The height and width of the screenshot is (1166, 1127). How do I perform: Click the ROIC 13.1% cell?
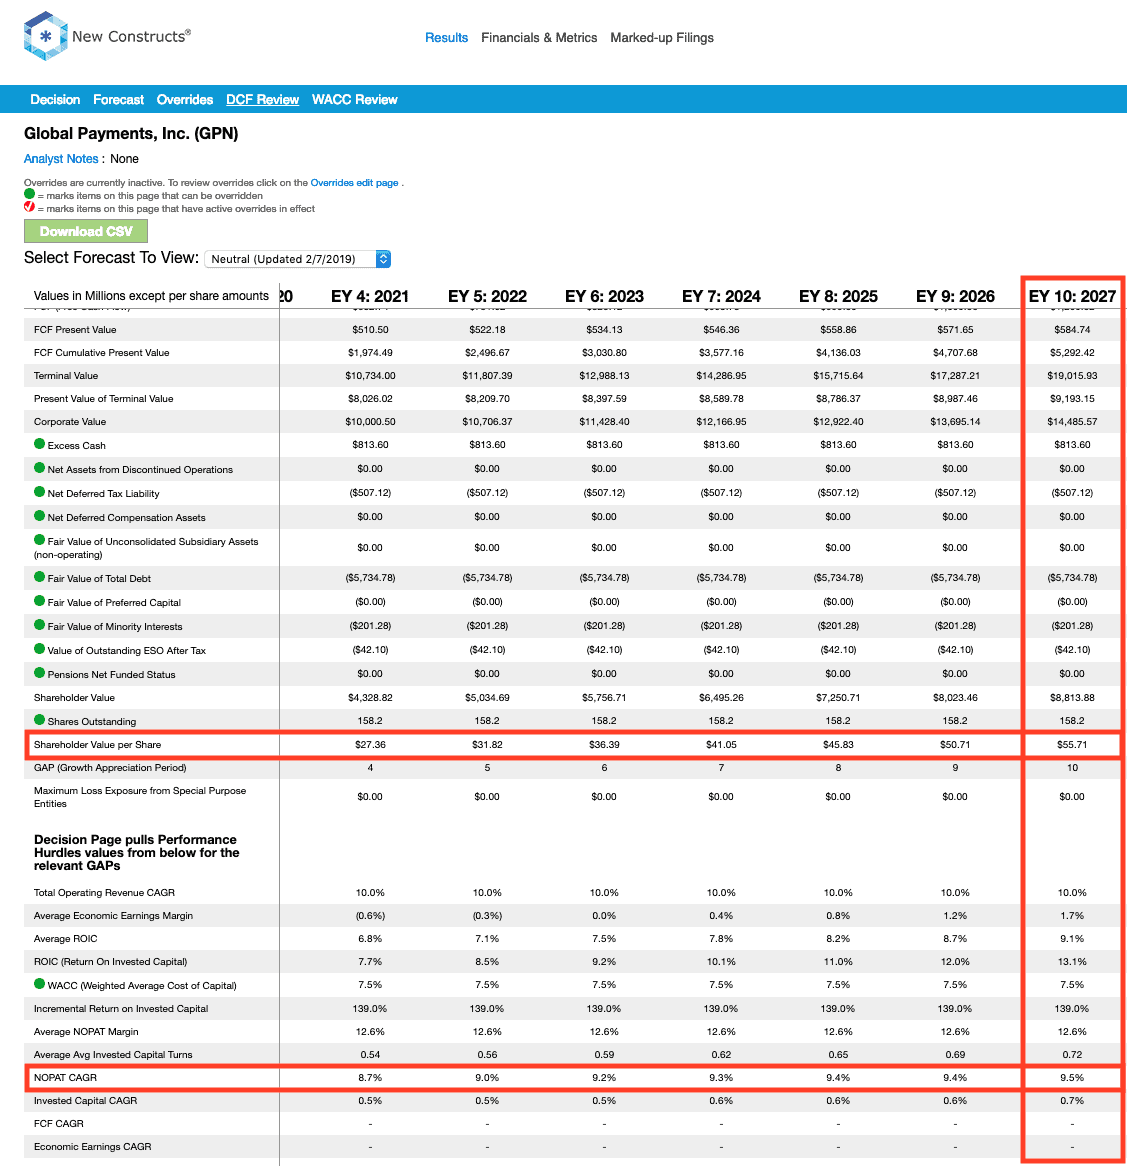click(x=1072, y=962)
